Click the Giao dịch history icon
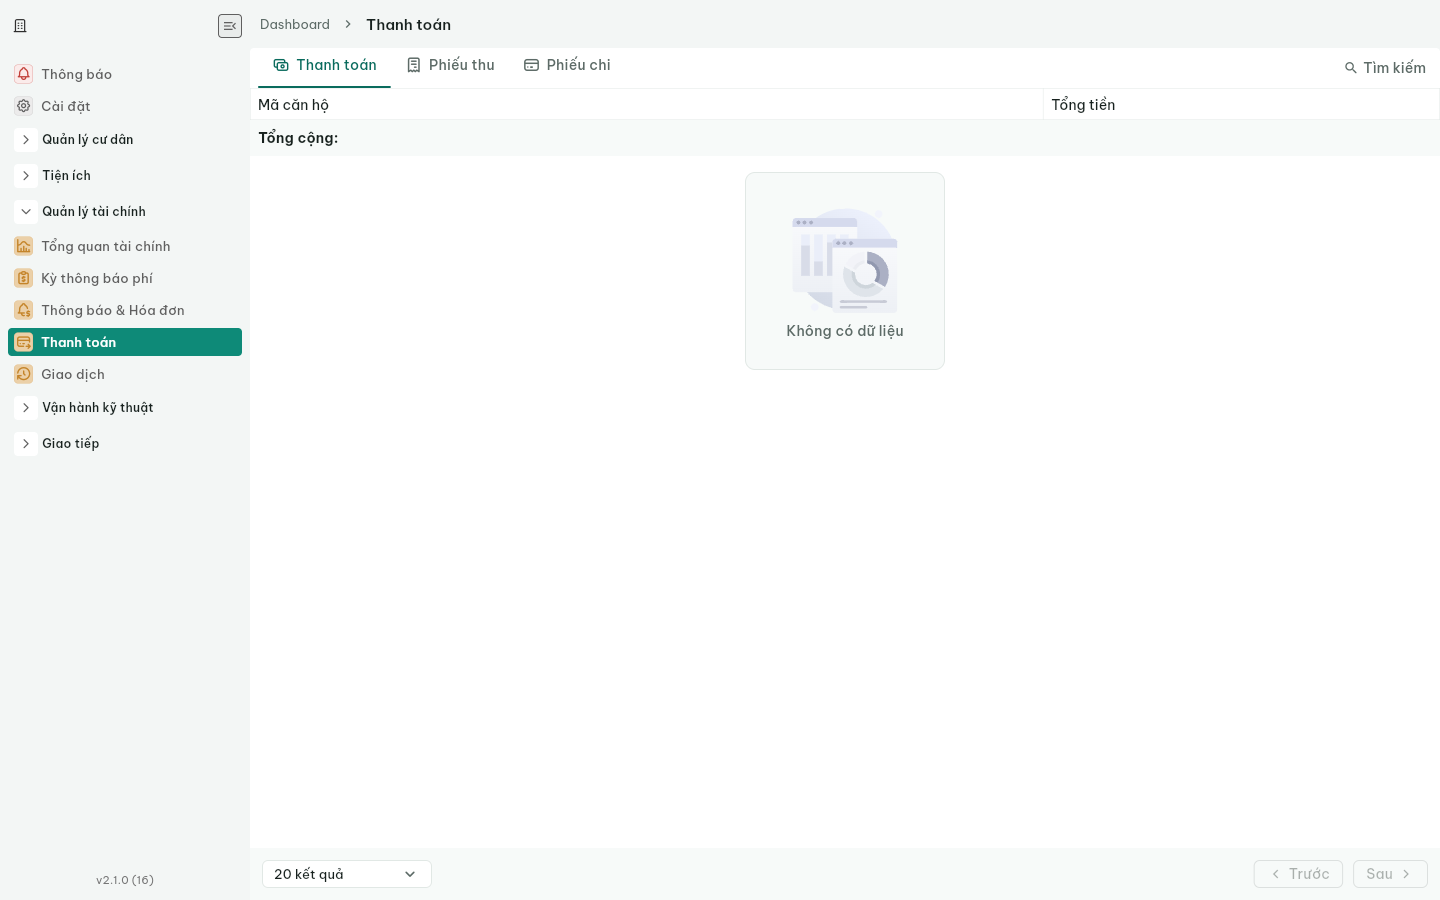 coord(24,374)
